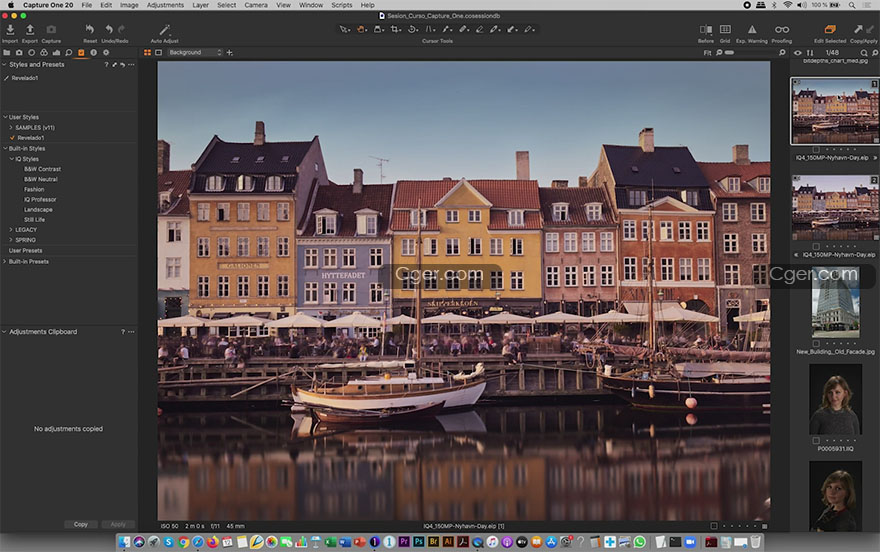Click the Apply button in Adjustments Clipboard
Screen dimensions: 880x552
[x=118, y=525]
